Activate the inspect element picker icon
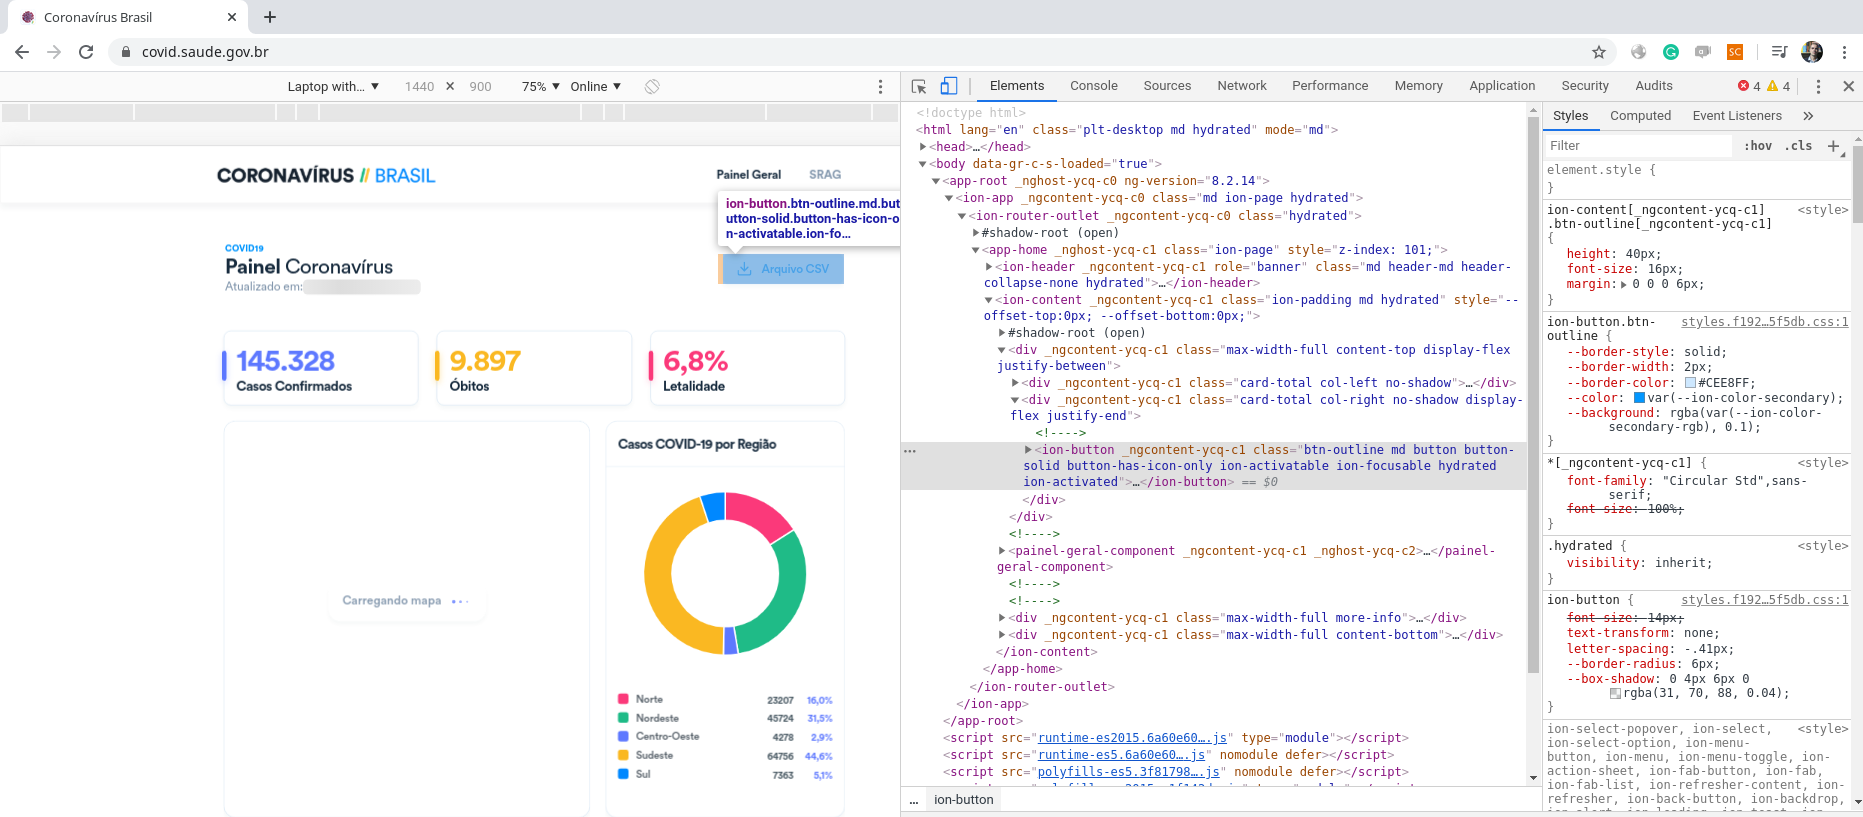This screenshot has height=817, width=1863. (x=919, y=87)
